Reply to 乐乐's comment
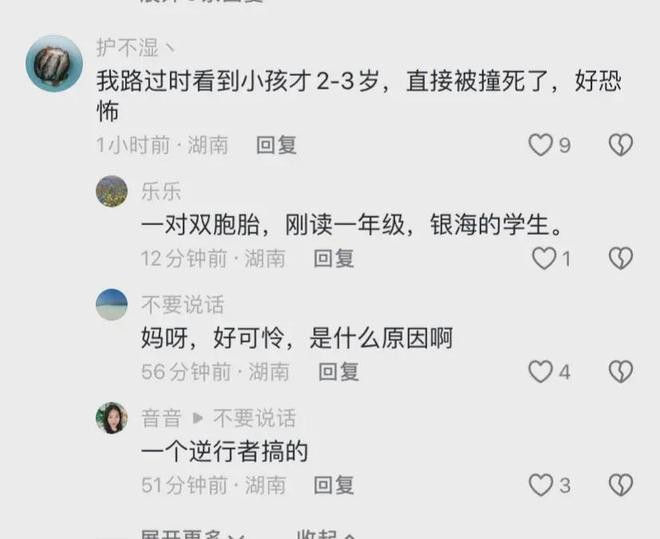Image resolution: width=660 pixels, height=539 pixels. 334,258
